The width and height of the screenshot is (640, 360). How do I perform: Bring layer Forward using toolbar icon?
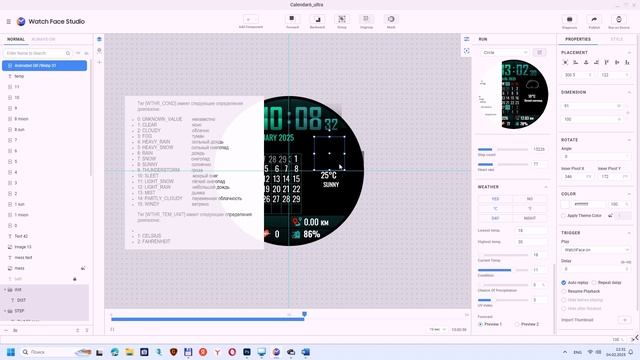(292, 19)
